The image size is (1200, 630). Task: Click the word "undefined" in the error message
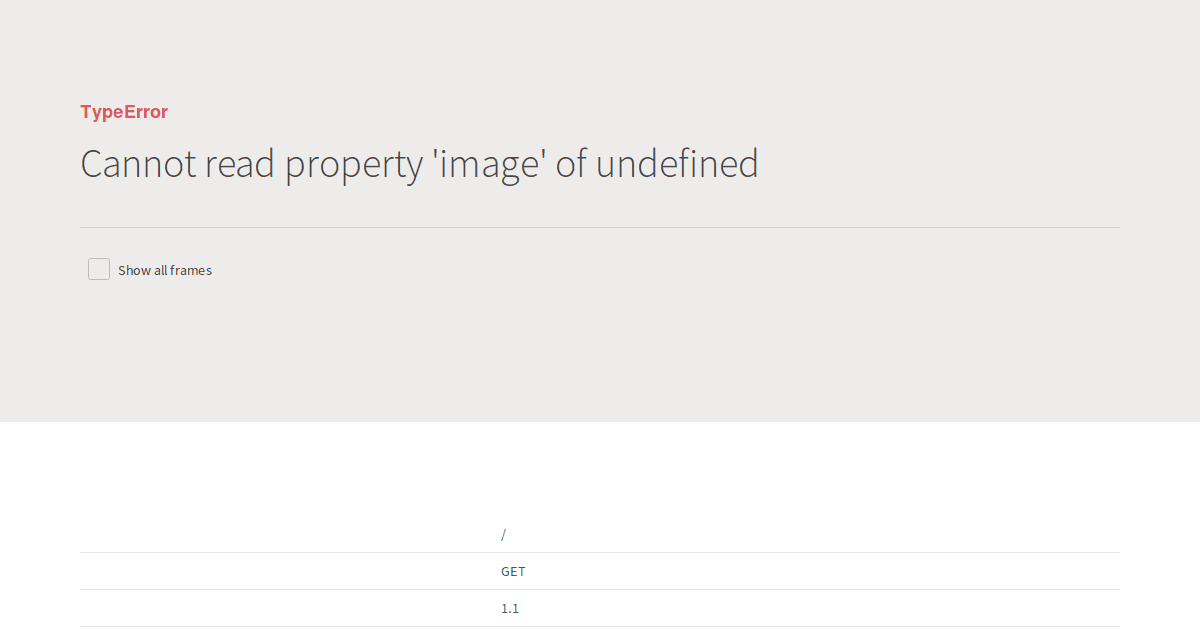pyautogui.click(x=677, y=164)
